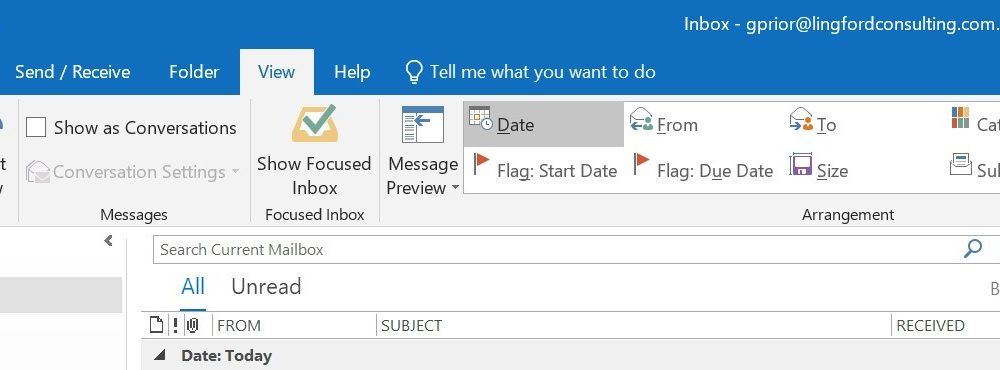Click the importance column header icon

[175, 325]
